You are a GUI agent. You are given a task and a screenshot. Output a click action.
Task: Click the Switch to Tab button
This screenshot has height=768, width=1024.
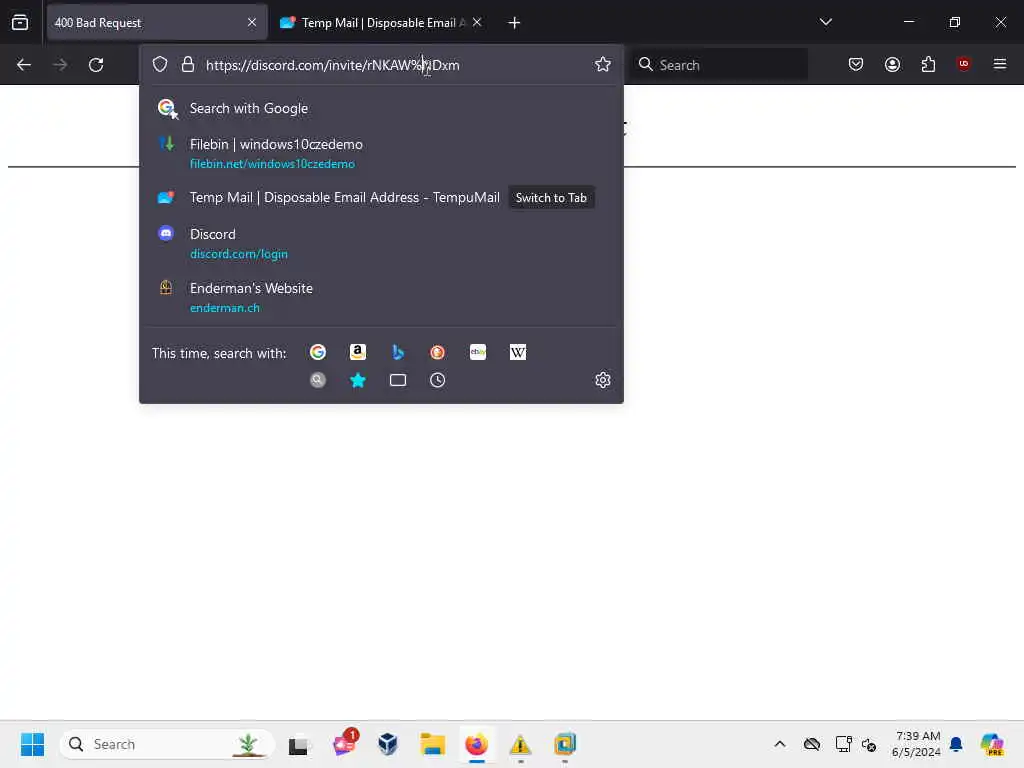(551, 198)
